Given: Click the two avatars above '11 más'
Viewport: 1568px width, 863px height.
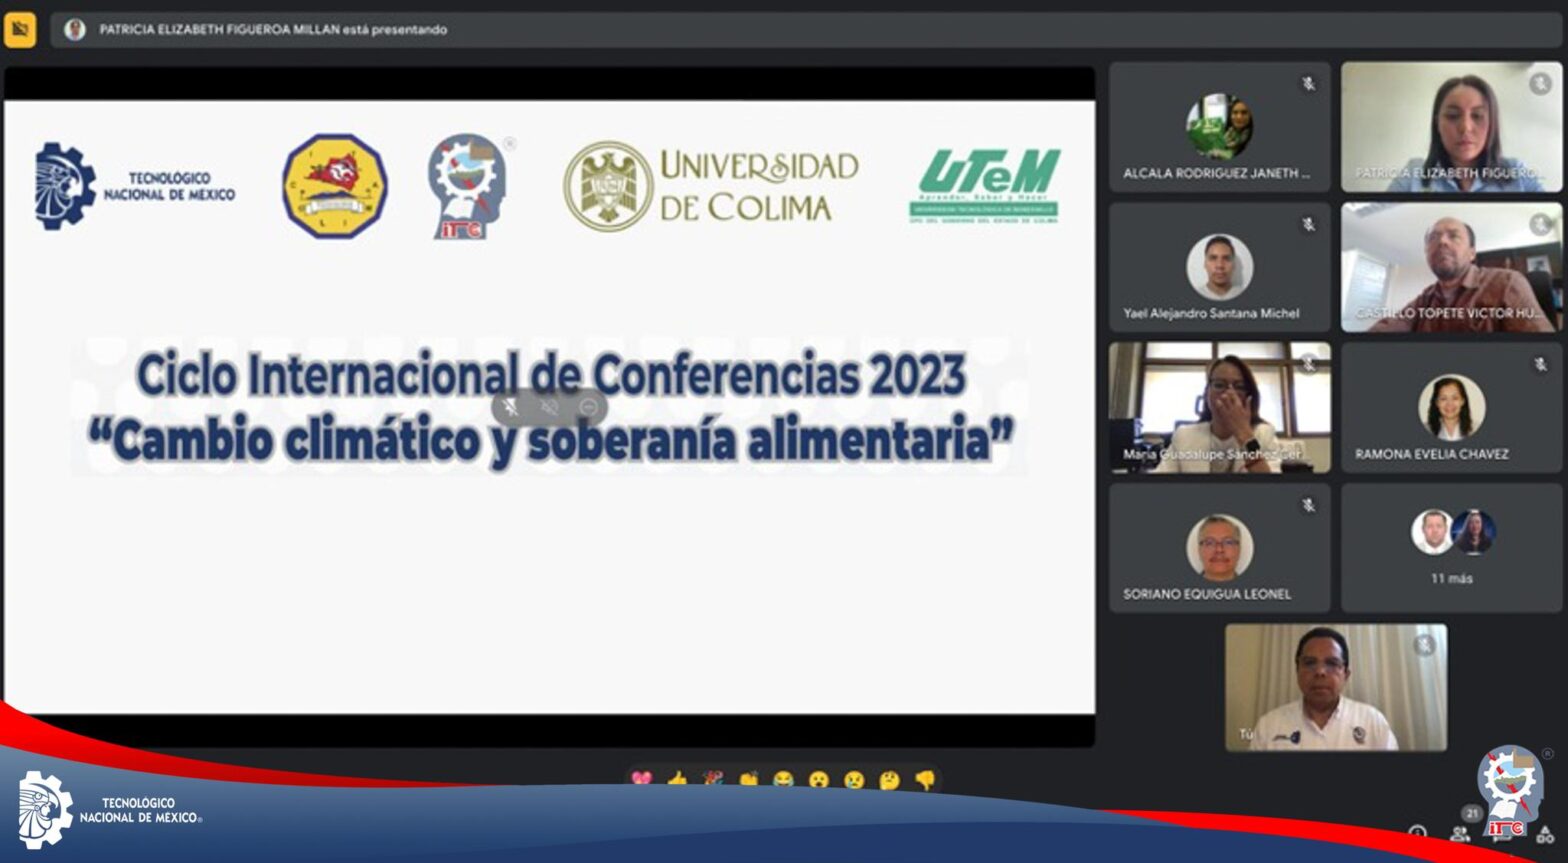Looking at the screenshot, I should point(1453,532).
